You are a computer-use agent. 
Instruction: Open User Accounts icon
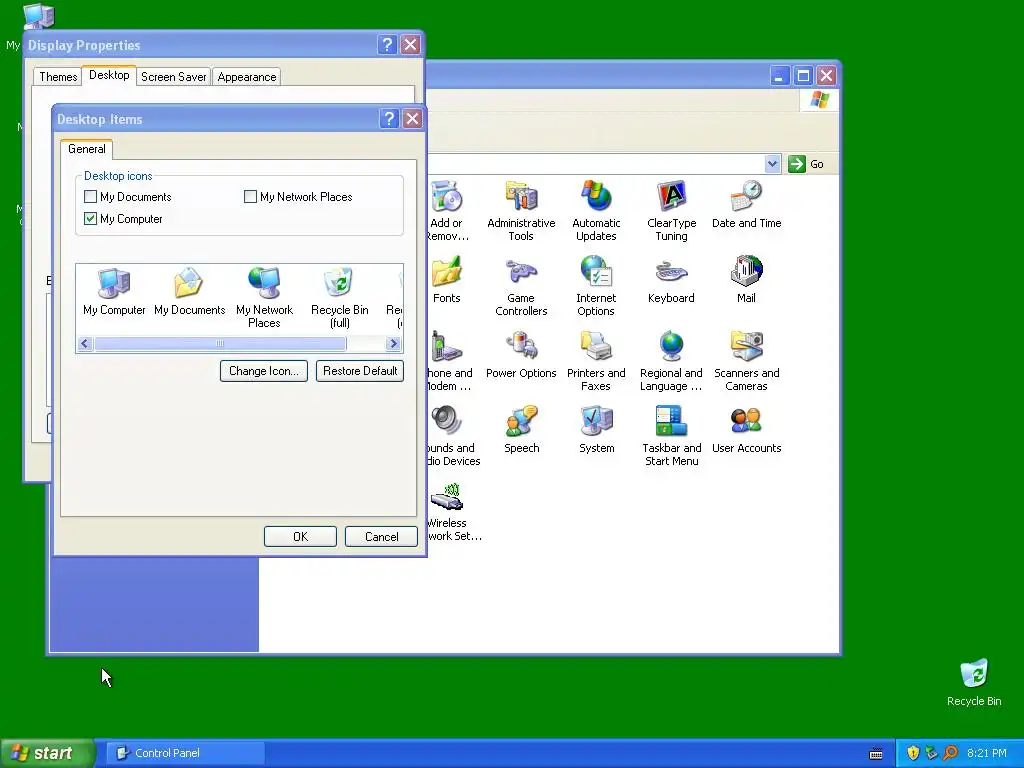pyautogui.click(x=746, y=429)
